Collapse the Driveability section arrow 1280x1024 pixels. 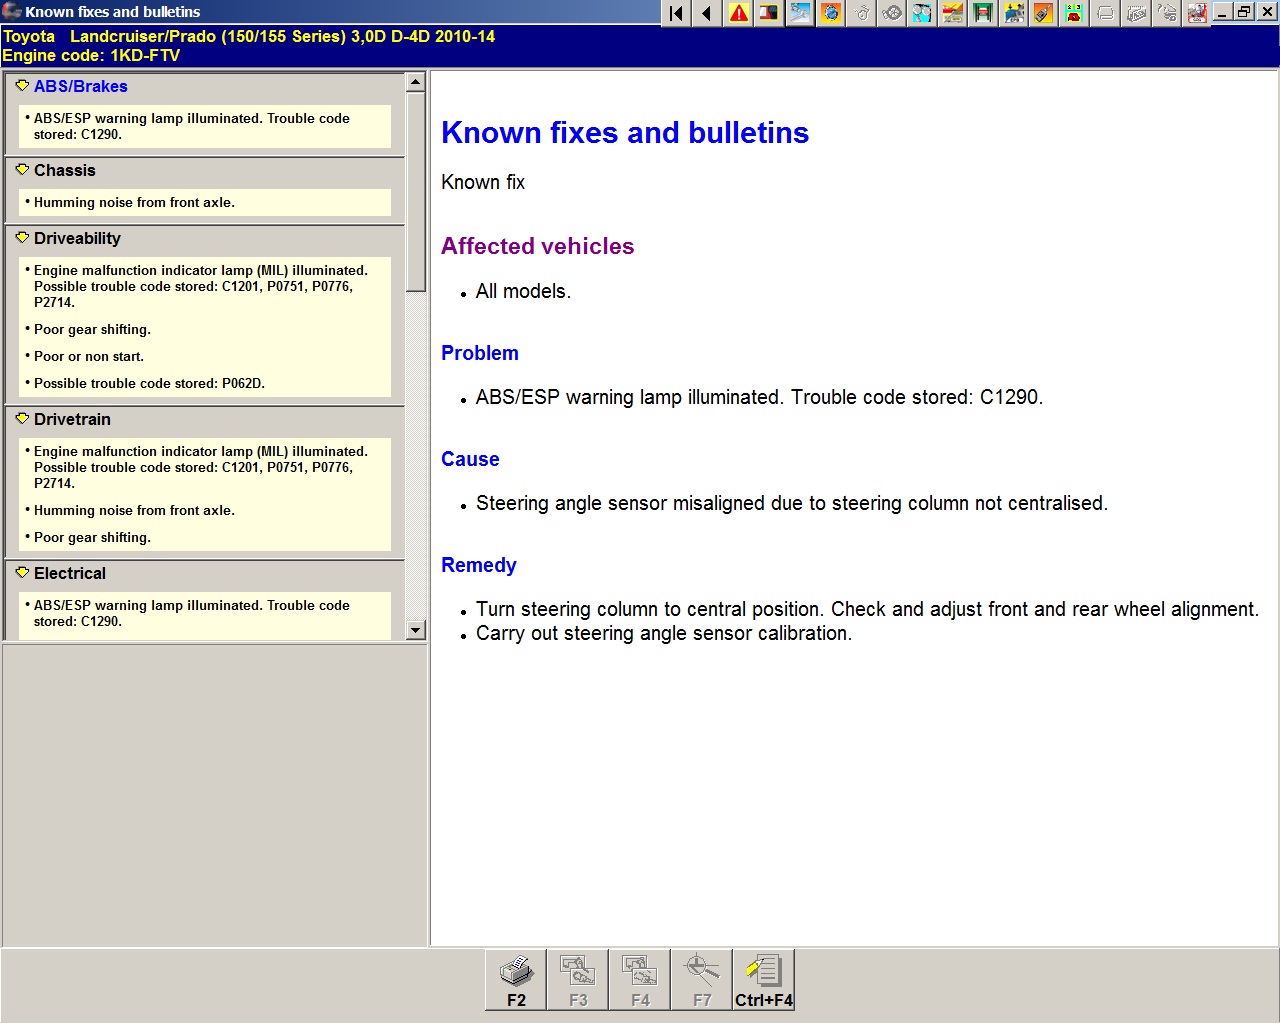(22, 238)
